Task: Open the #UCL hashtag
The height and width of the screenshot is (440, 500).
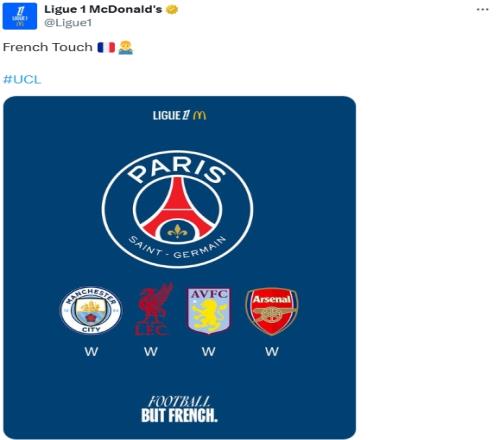Action: 22,80
